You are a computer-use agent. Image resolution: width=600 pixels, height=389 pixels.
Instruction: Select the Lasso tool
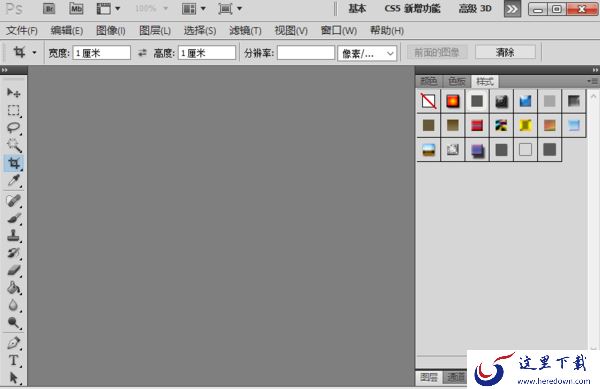pos(13,128)
